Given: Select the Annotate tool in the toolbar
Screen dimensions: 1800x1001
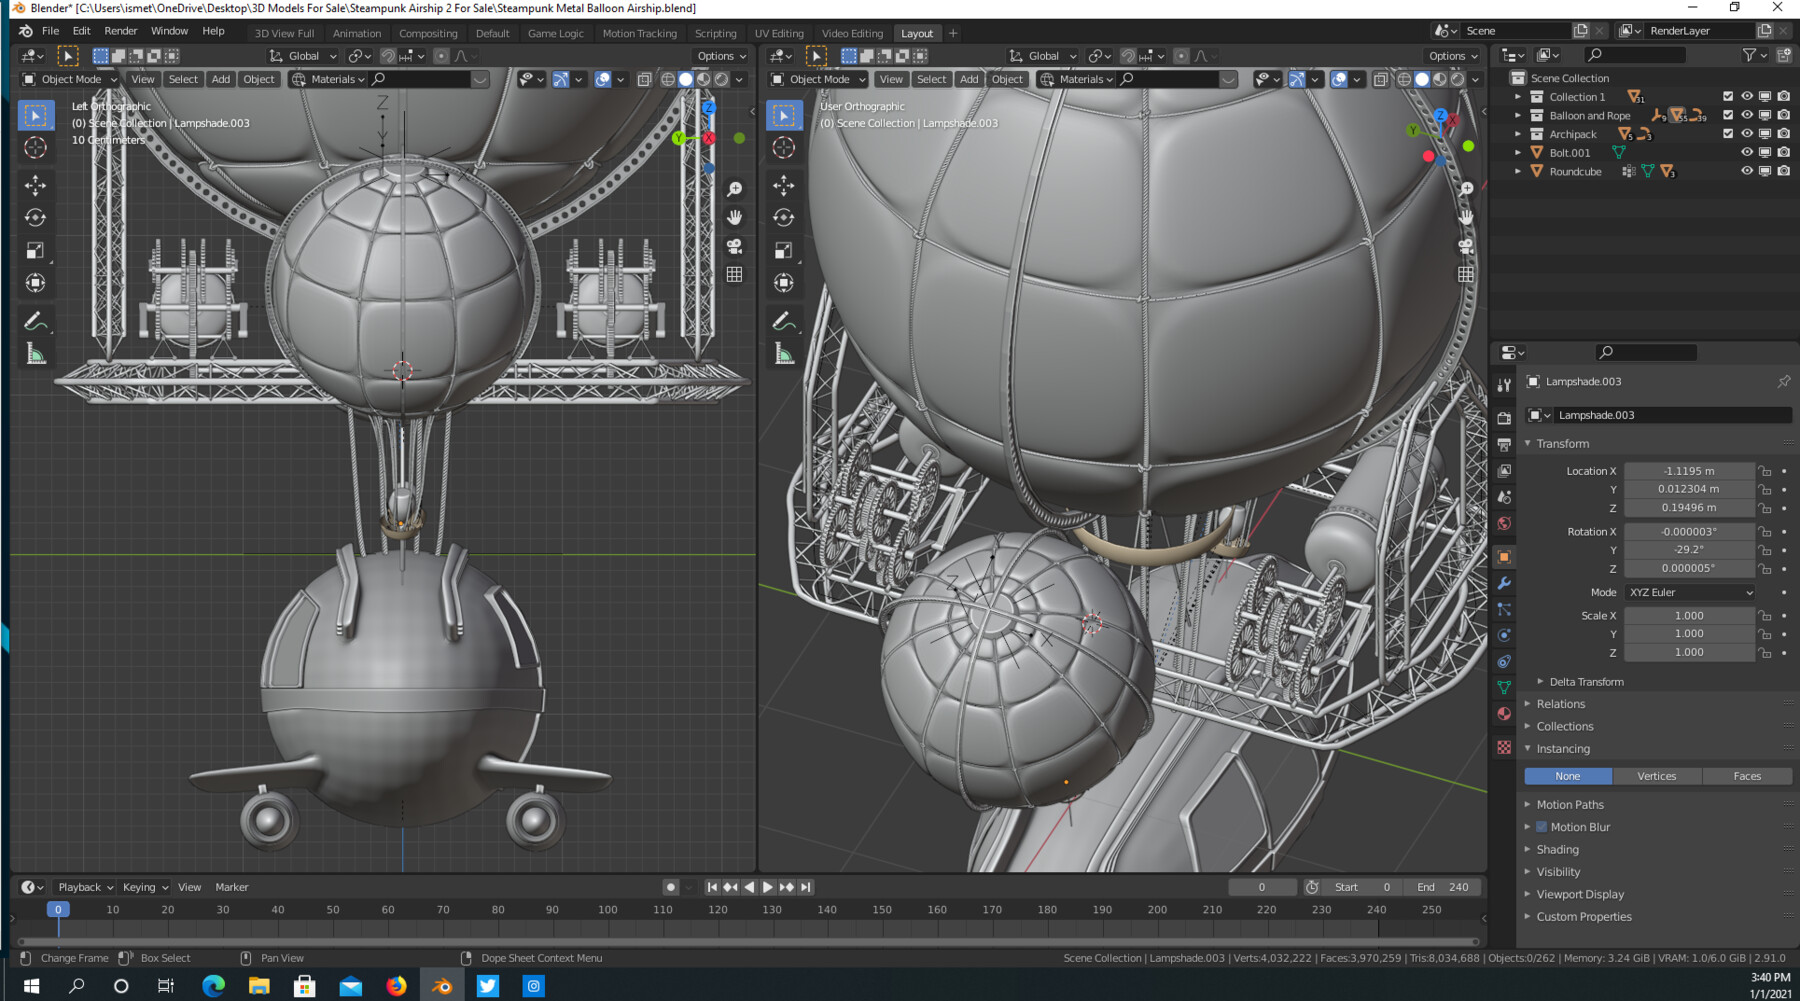Looking at the screenshot, I should pos(36,321).
